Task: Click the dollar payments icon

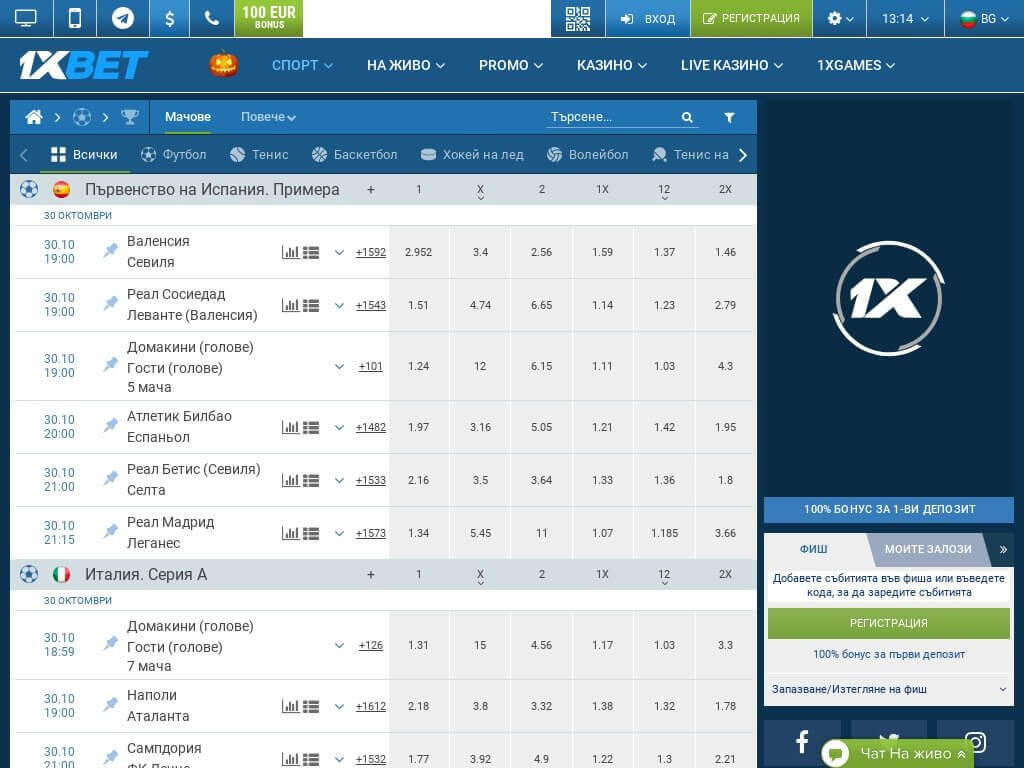Action: pyautogui.click(x=169, y=18)
